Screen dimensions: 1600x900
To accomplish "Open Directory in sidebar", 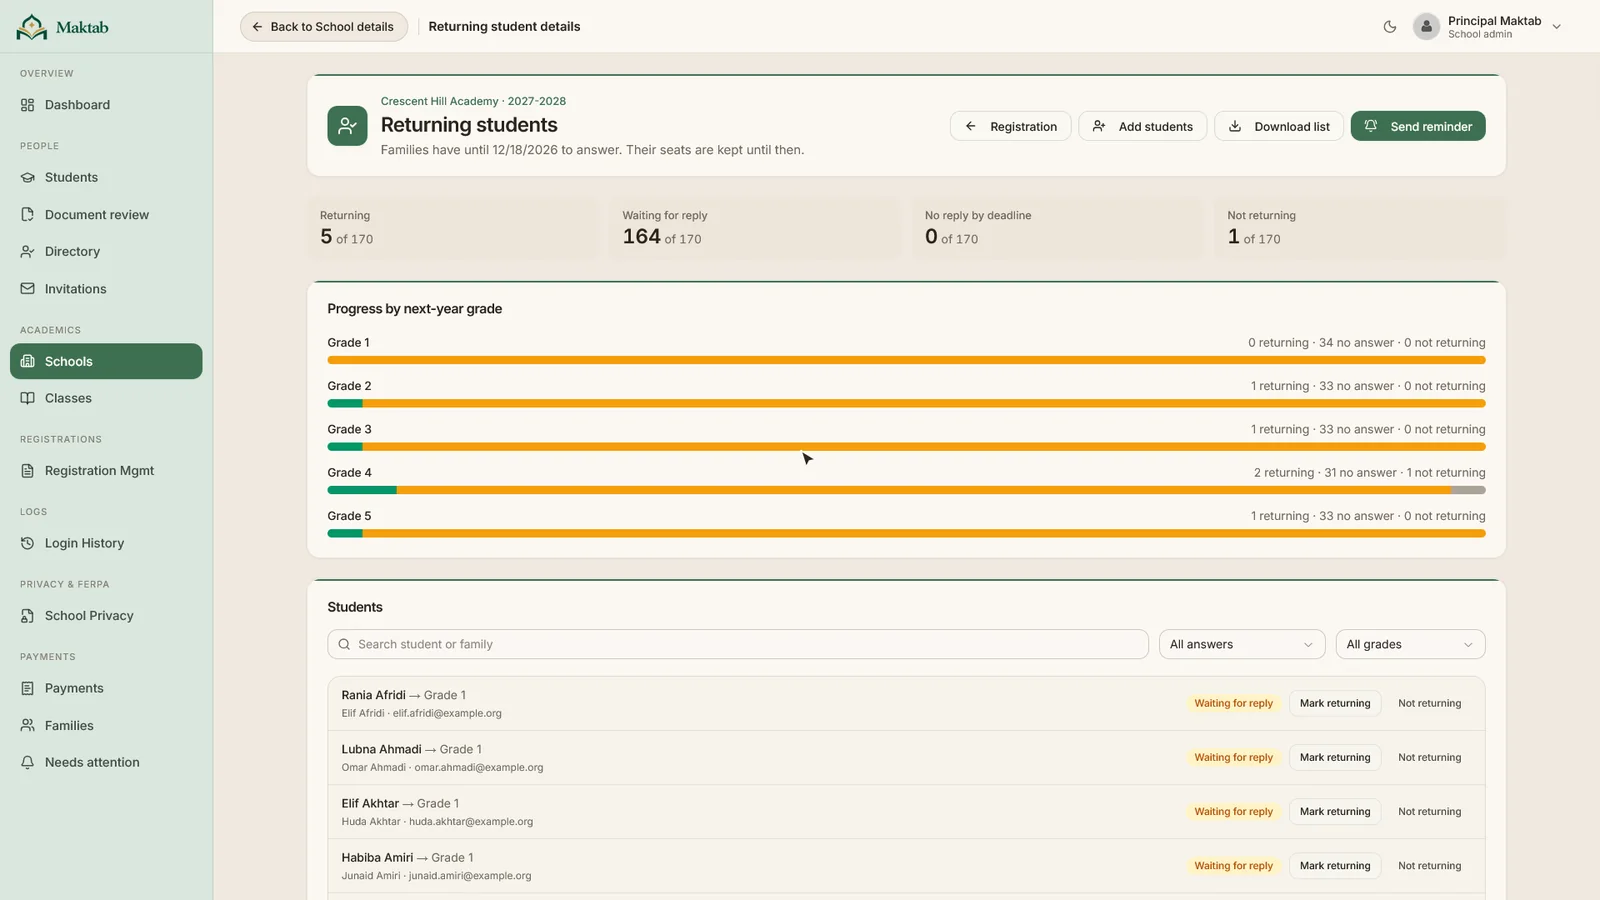I will 106,252.
